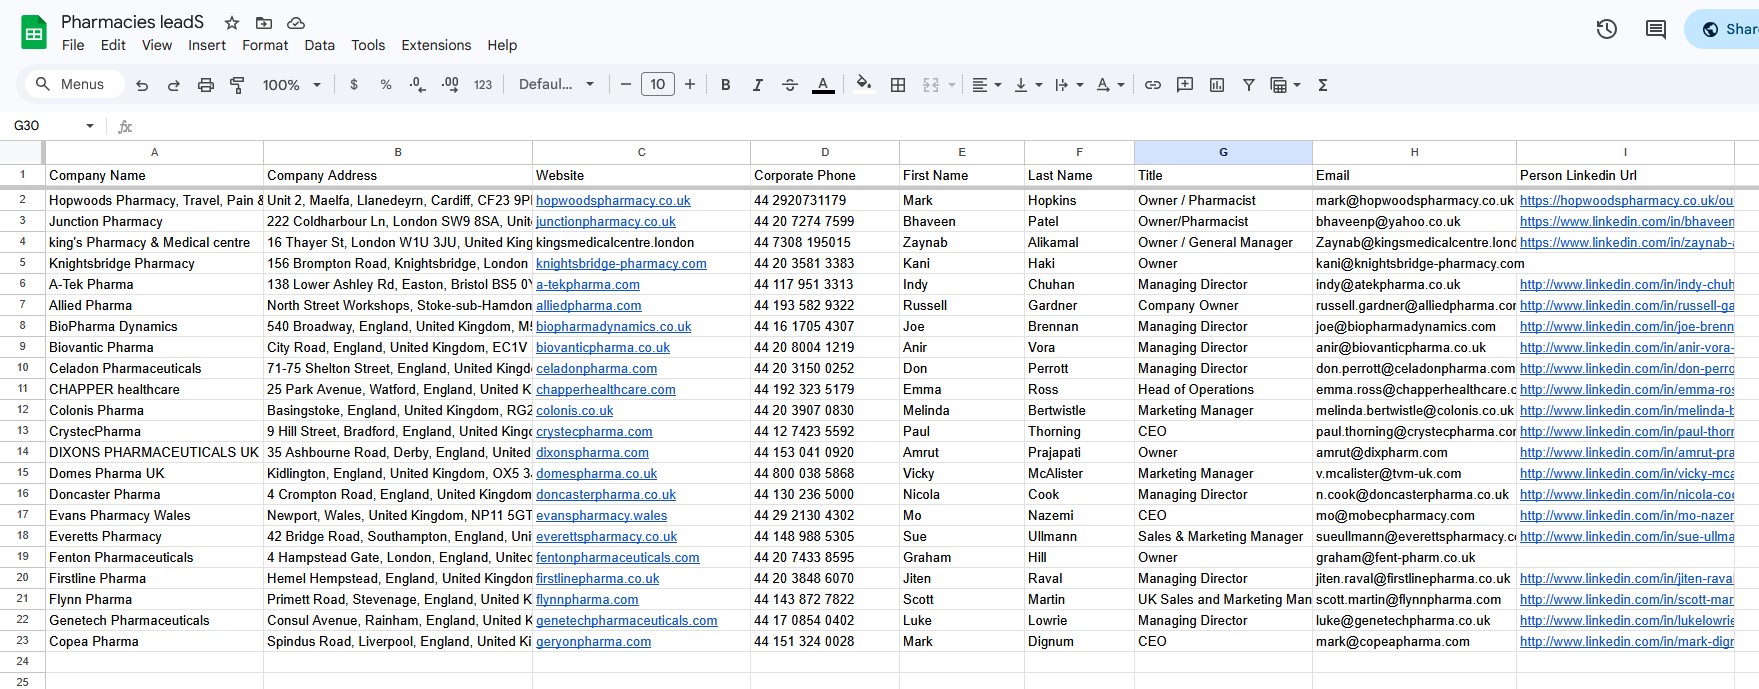
Task: Format cell as percent
Action: pos(385,85)
